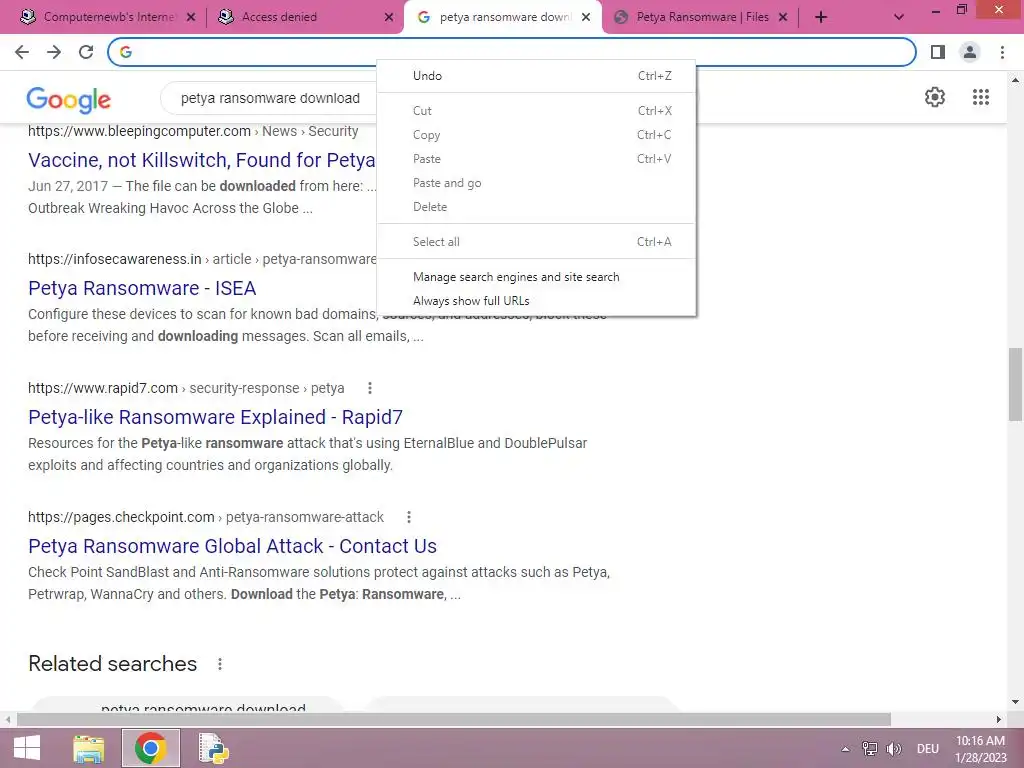Click horizontal scrollbar left arrow
Screen dimensions: 1024x768
[x=8, y=720]
